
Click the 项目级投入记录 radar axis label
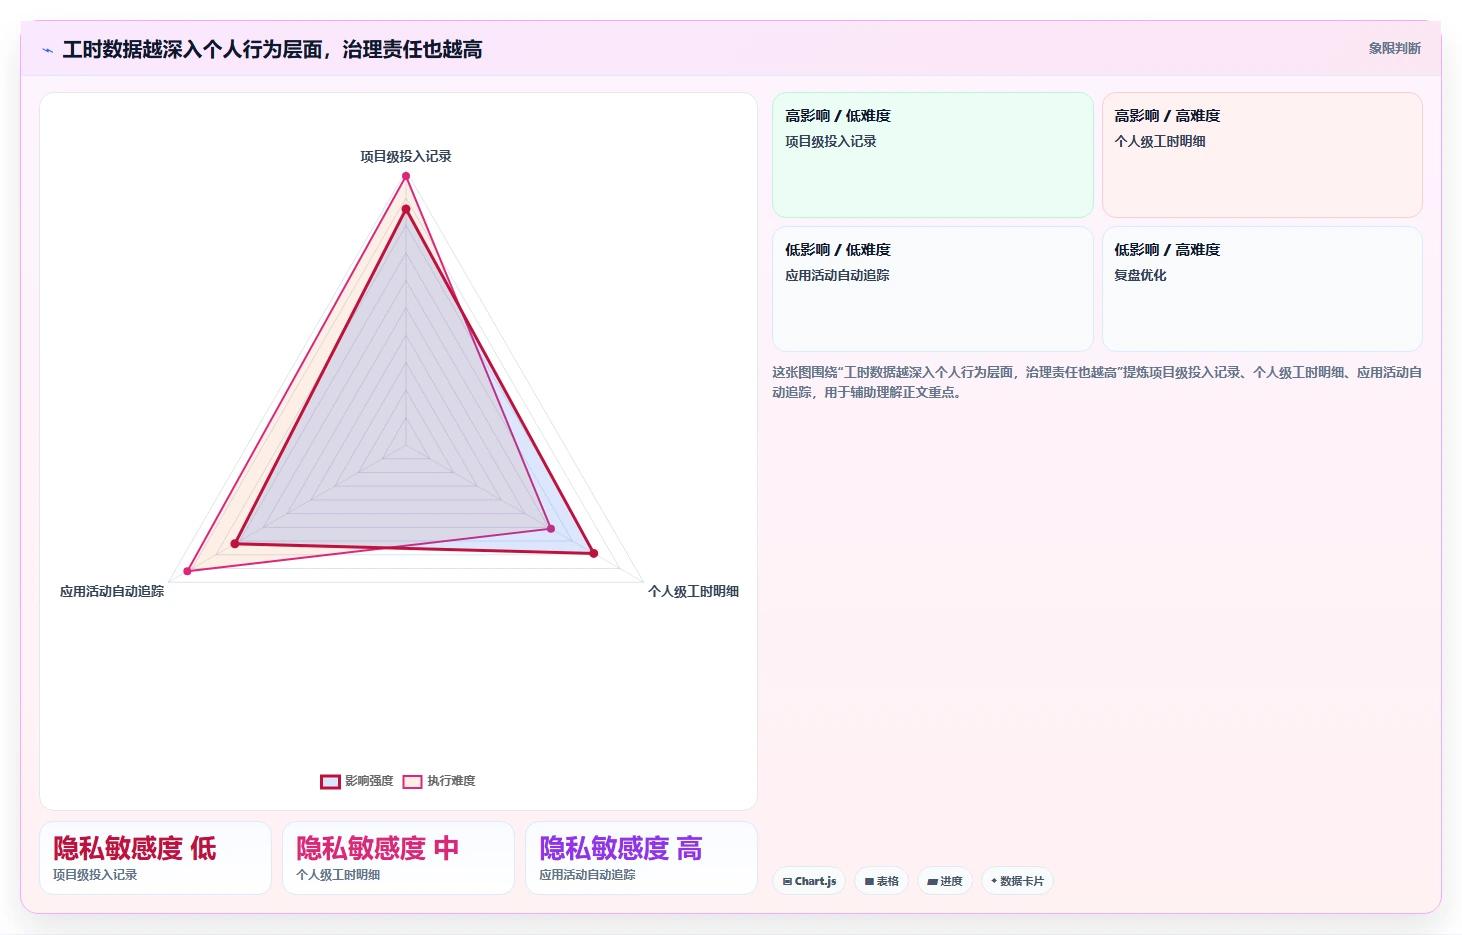pos(406,157)
